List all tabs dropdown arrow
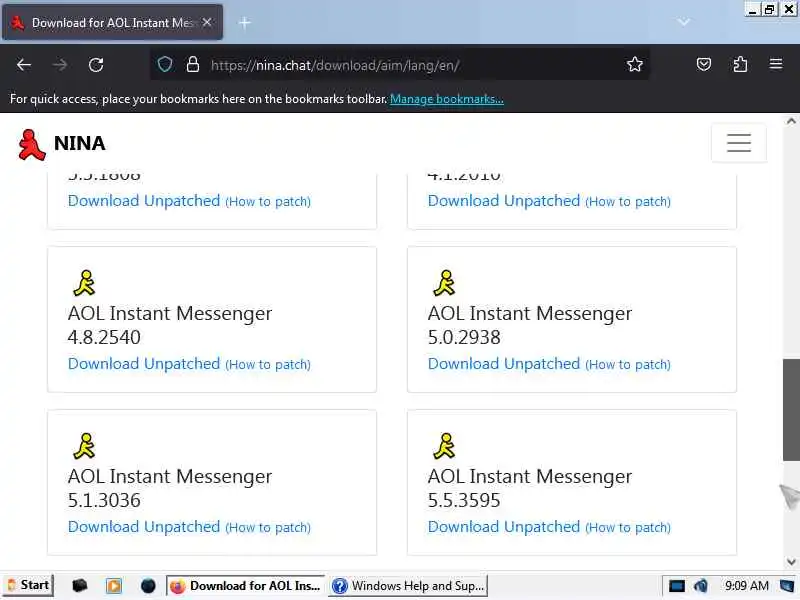The width and height of the screenshot is (800, 600). pos(684,22)
